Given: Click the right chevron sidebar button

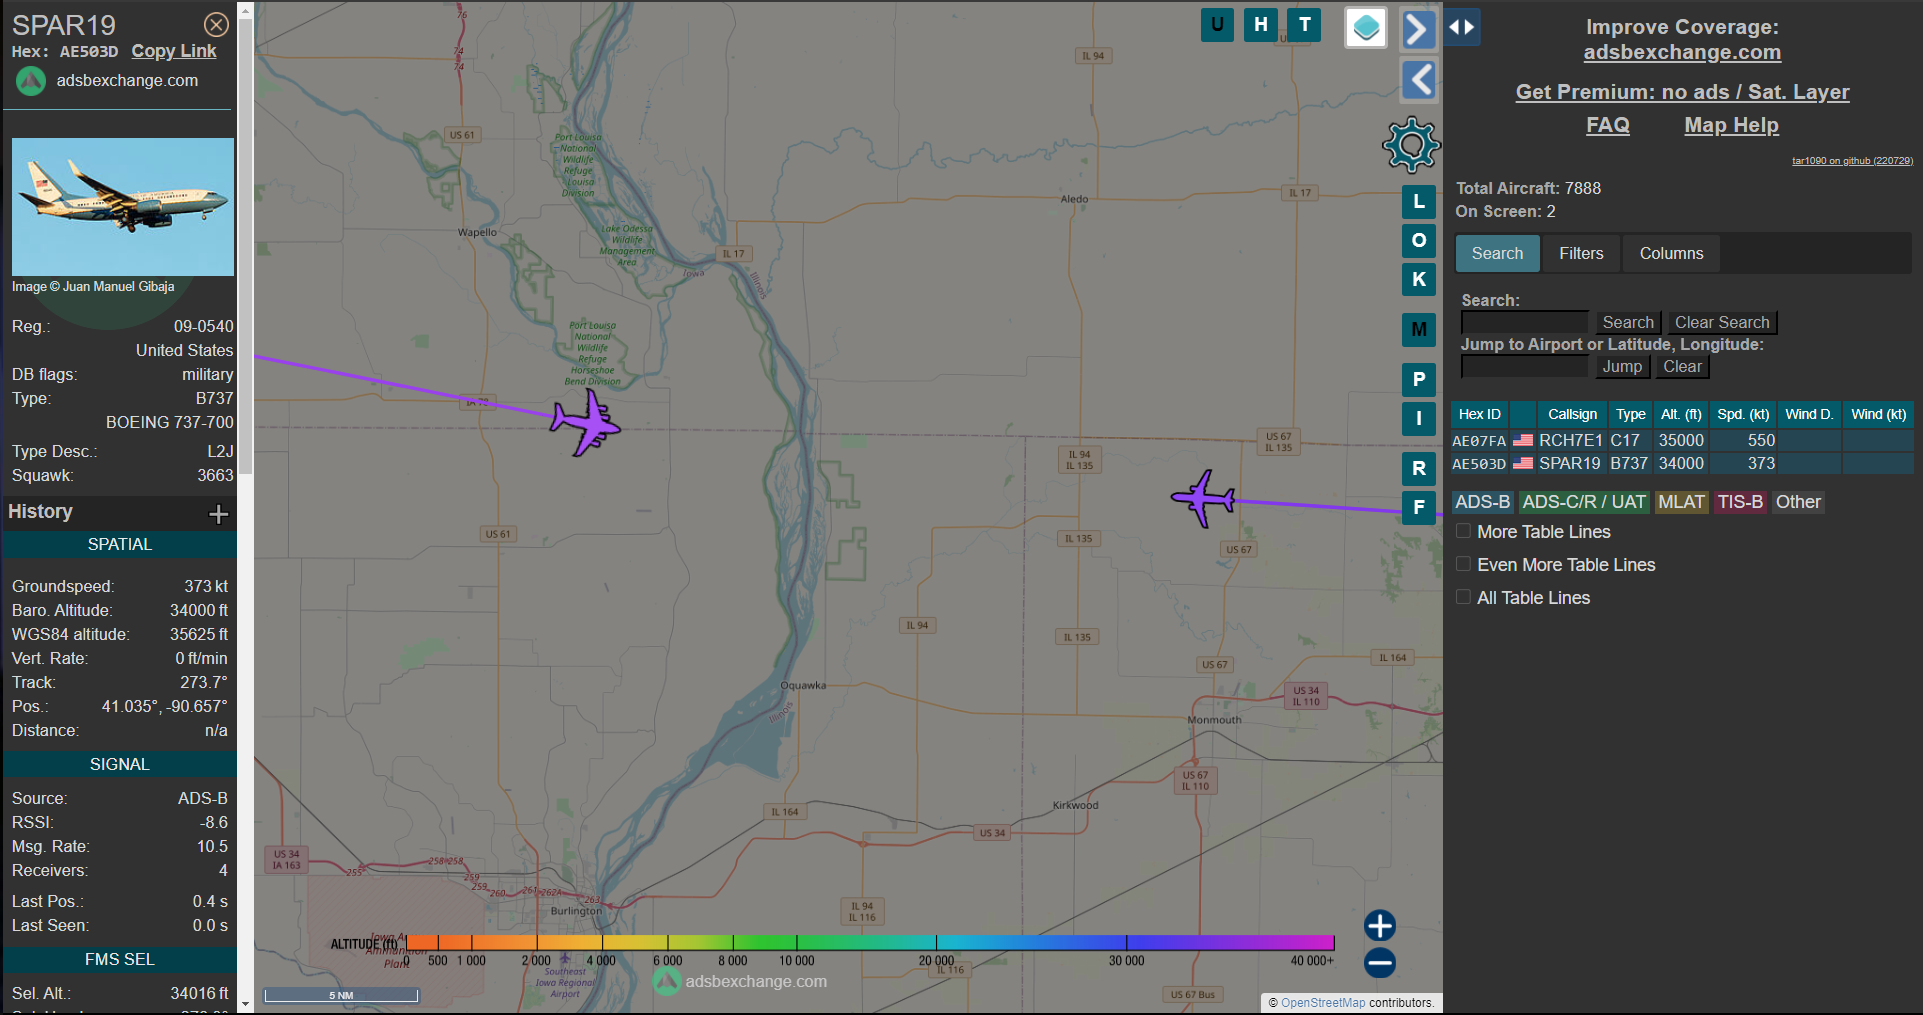Looking at the screenshot, I should pyautogui.click(x=1418, y=29).
